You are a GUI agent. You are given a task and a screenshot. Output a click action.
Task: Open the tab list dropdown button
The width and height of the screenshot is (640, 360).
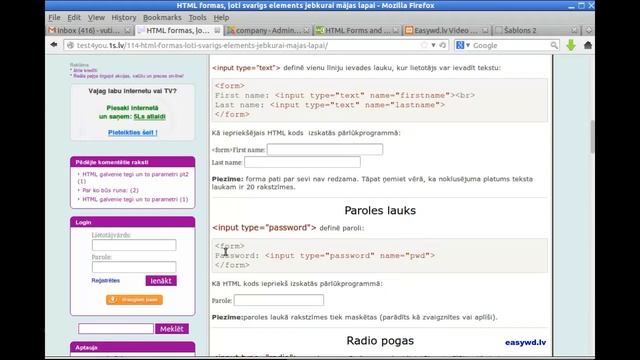click(588, 31)
